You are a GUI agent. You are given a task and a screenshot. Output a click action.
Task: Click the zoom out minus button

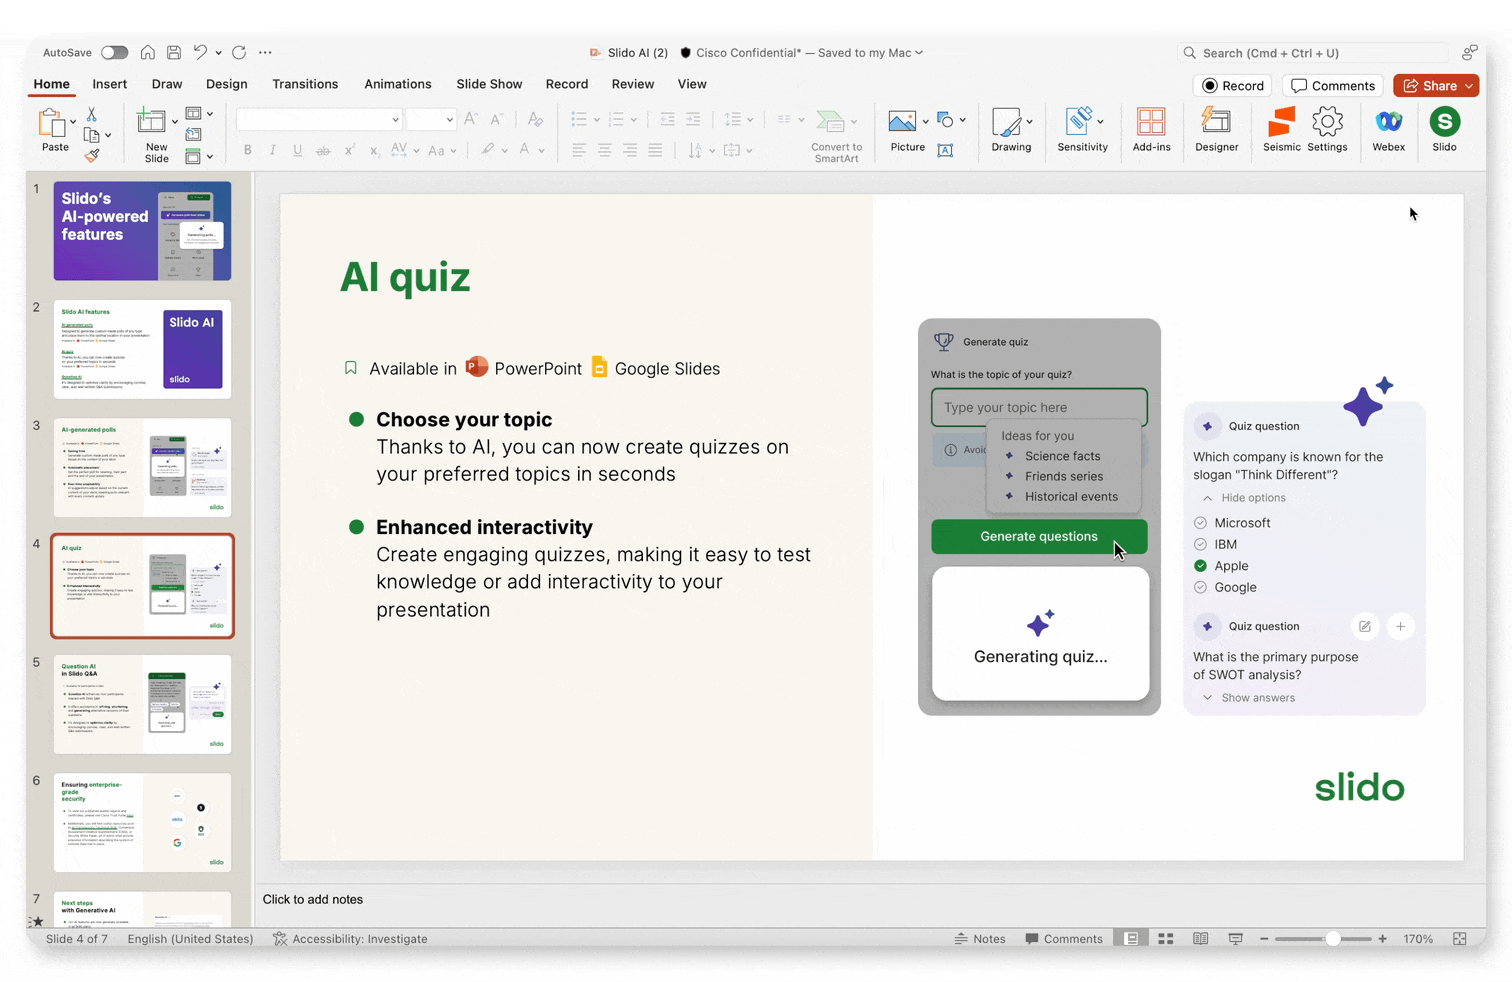coord(1264,939)
